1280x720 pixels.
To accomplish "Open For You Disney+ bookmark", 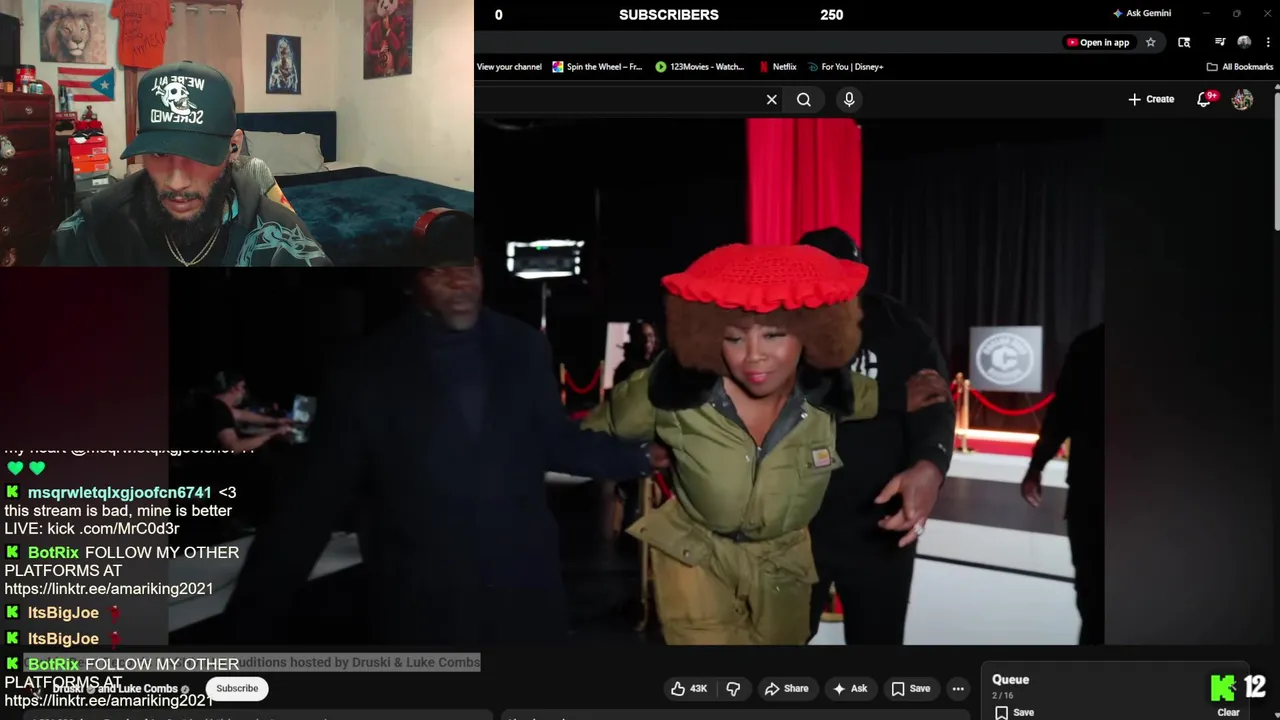I will (846, 67).
